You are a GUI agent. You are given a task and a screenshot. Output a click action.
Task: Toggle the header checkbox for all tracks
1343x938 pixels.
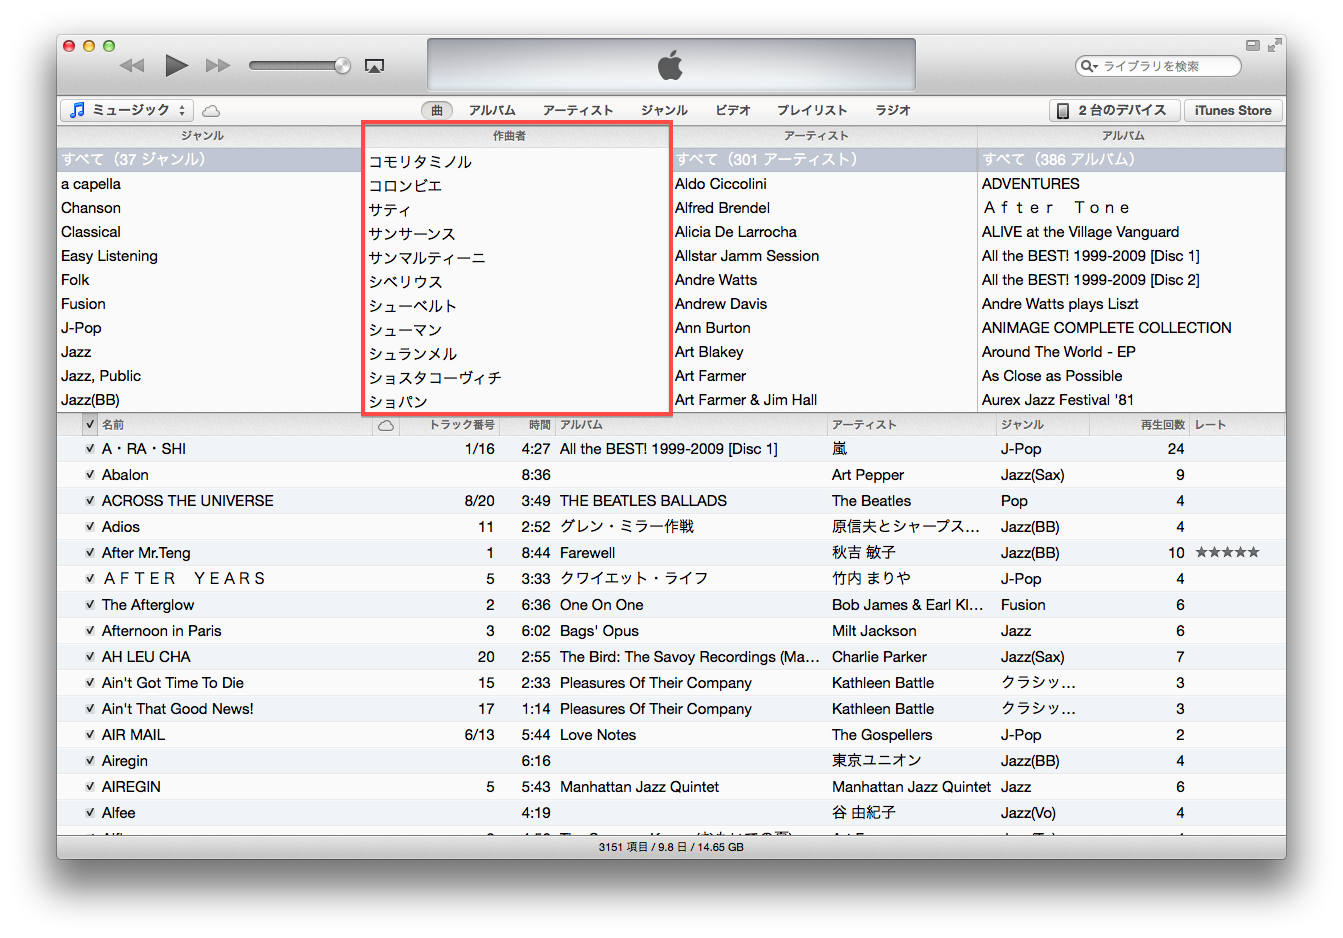pos(91,425)
